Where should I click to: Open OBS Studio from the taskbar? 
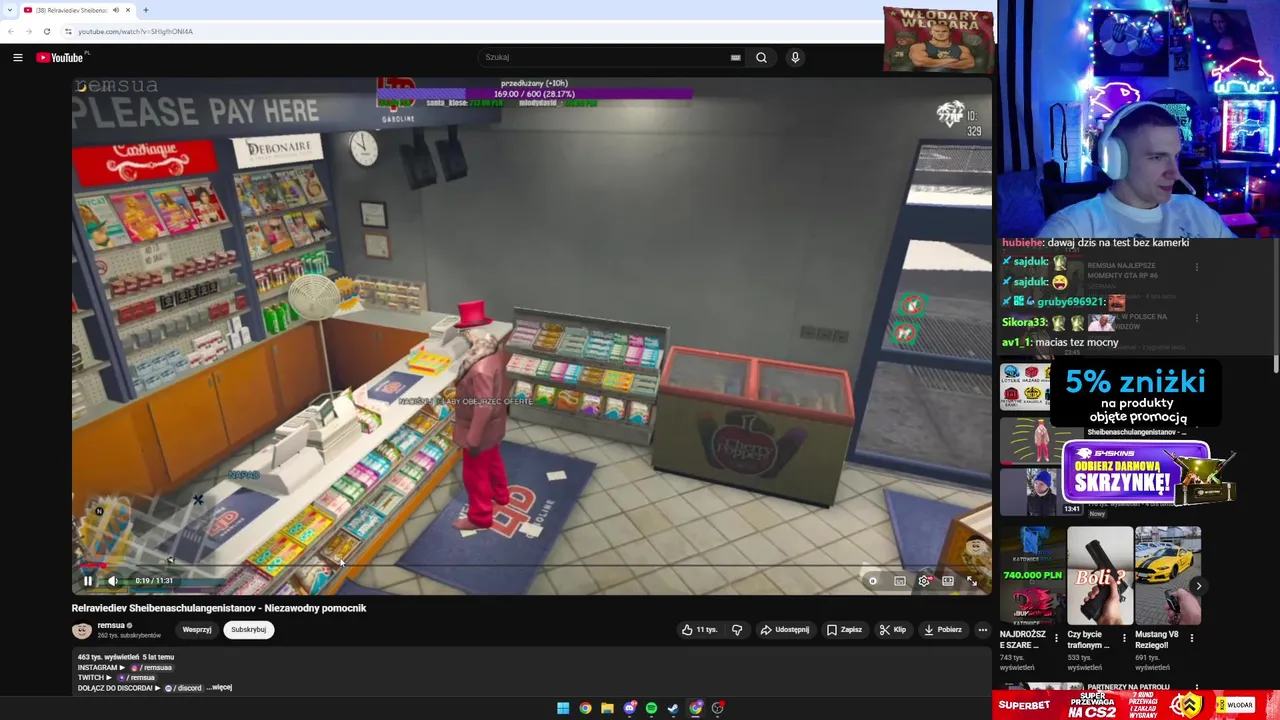tap(718, 708)
